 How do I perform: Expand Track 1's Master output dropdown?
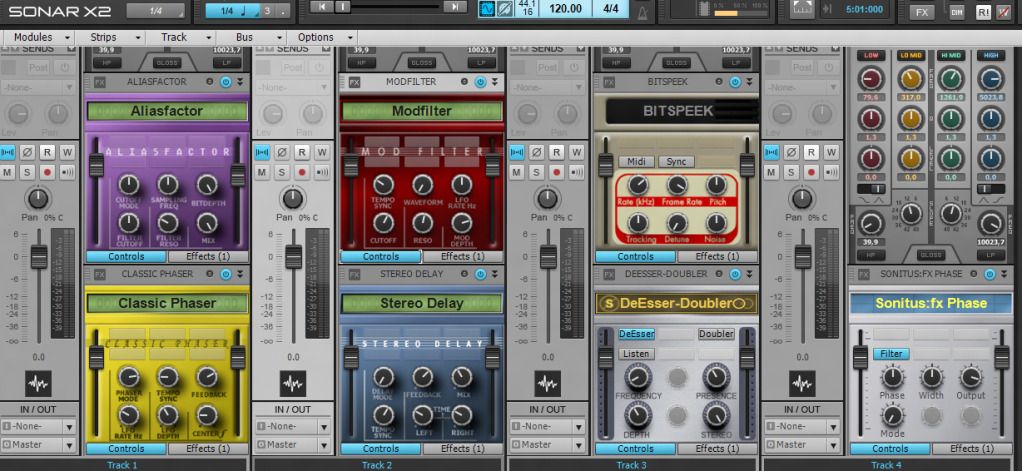(x=39, y=444)
